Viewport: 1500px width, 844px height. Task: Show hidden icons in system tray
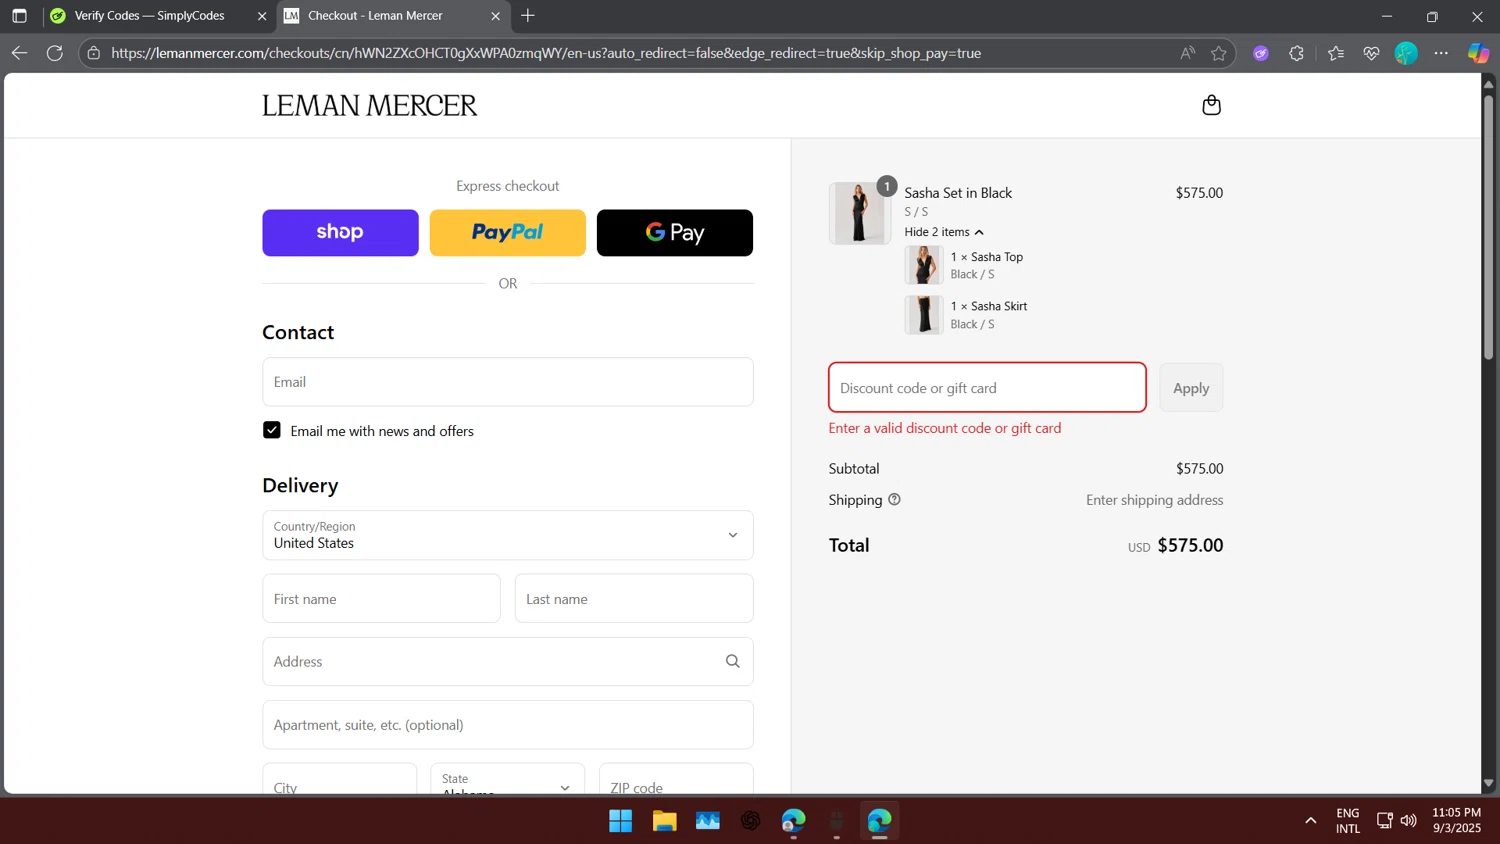coord(1310,821)
